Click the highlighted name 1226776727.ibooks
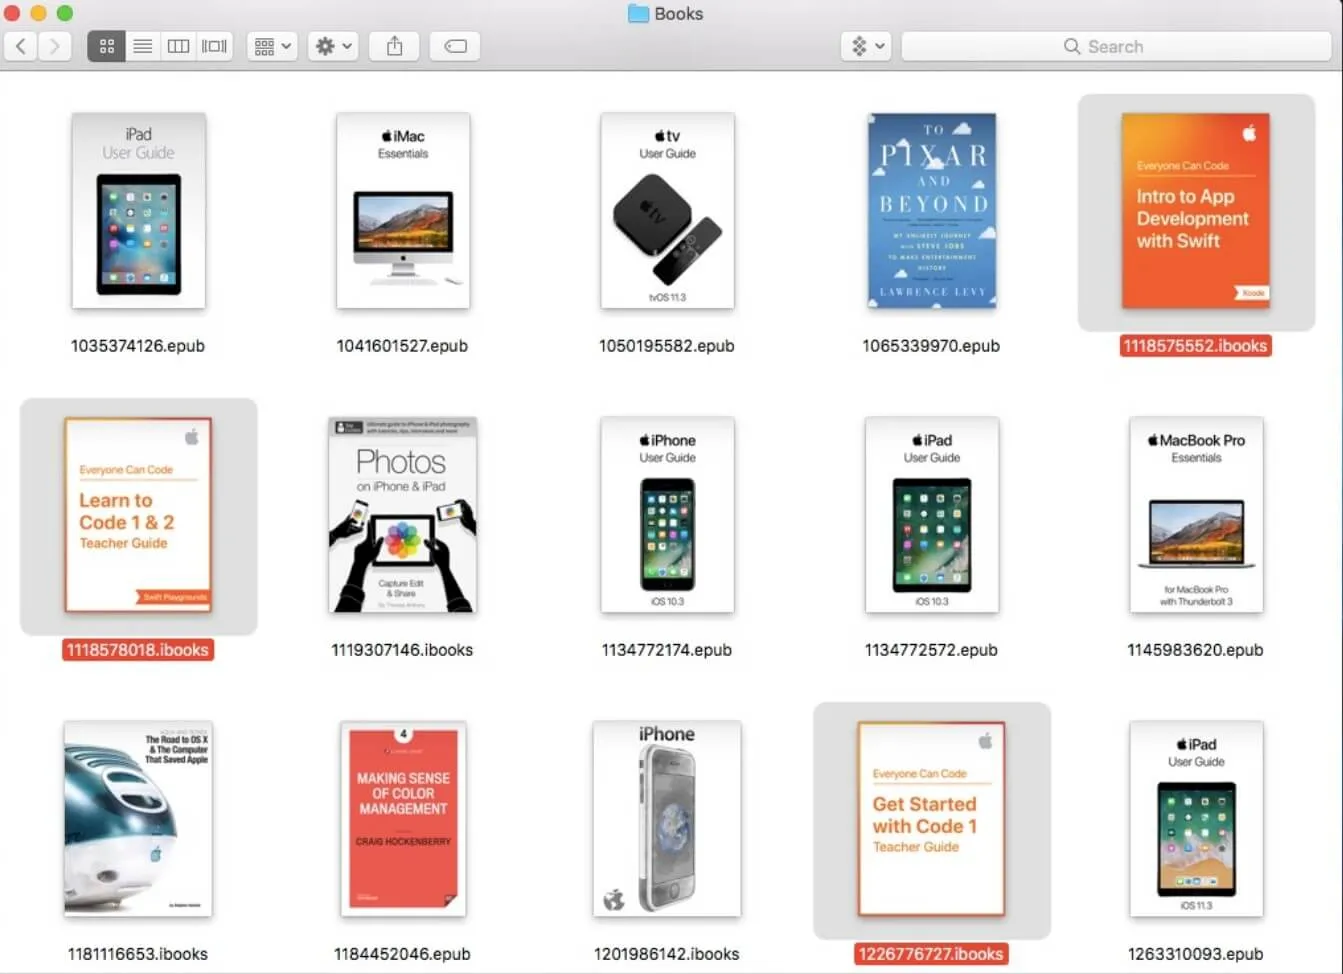This screenshot has width=1343, height=974. [931, 954]
